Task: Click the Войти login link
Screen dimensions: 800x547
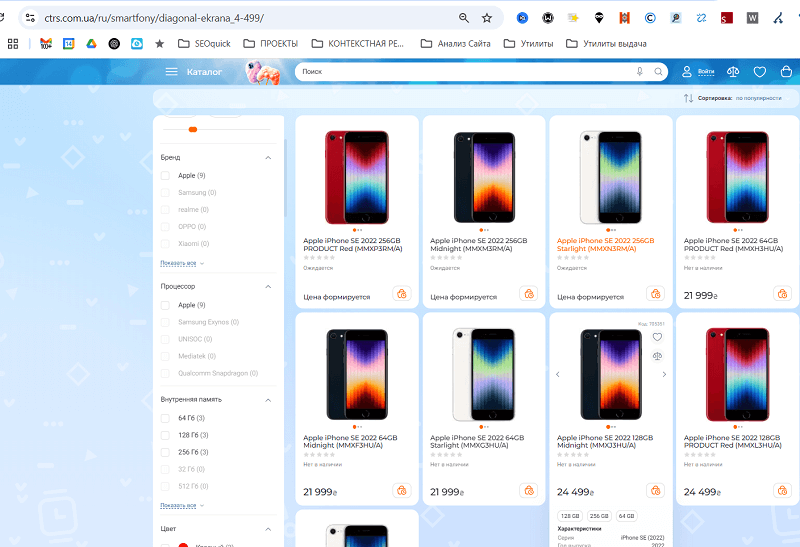Action: [x=706, y=72]
